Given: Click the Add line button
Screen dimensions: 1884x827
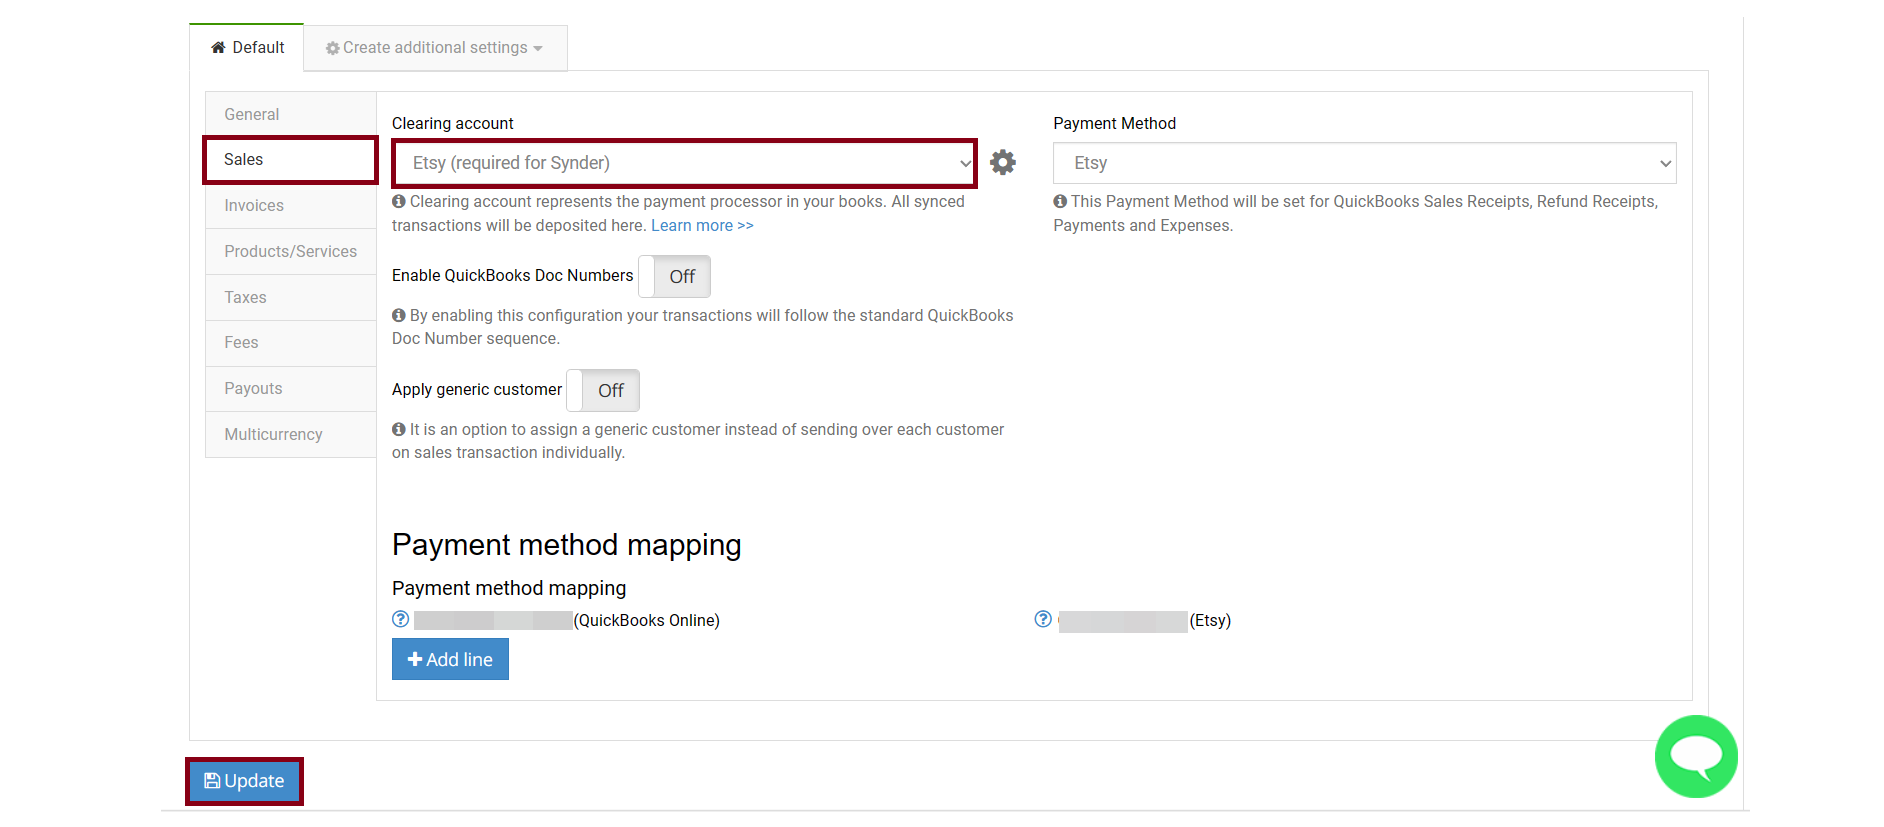Looking at the screenshot, I should click(x=450, y=659).
